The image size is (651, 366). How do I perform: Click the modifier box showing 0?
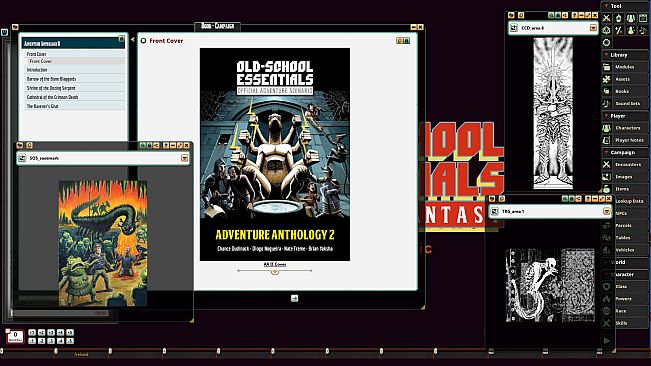pos(15,336)
